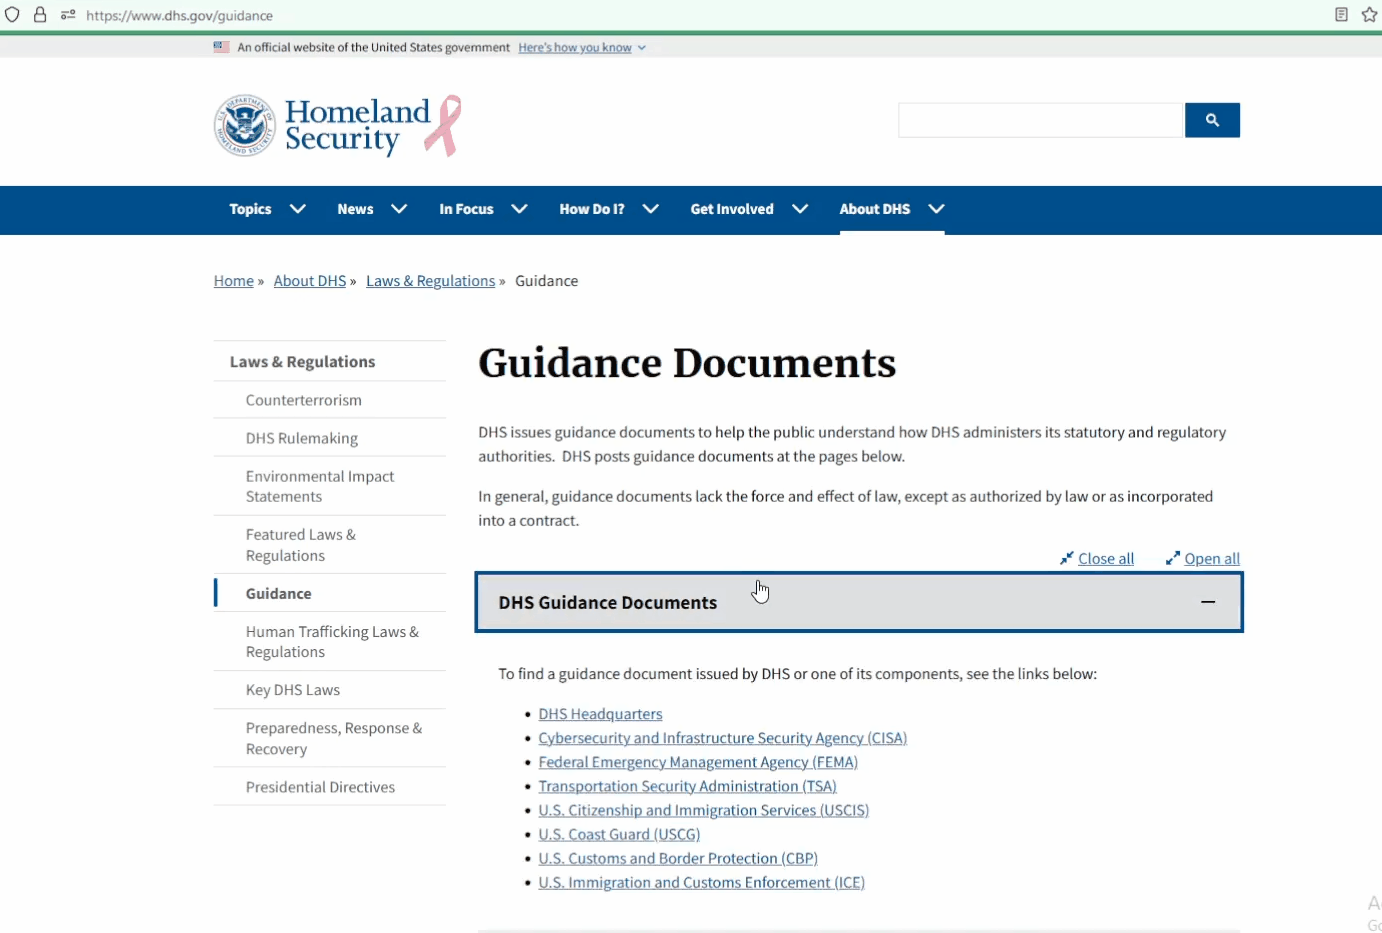Select DHS Rulemaking in sidebar
The image size is (1382, 933).
[x=302, y=438]
